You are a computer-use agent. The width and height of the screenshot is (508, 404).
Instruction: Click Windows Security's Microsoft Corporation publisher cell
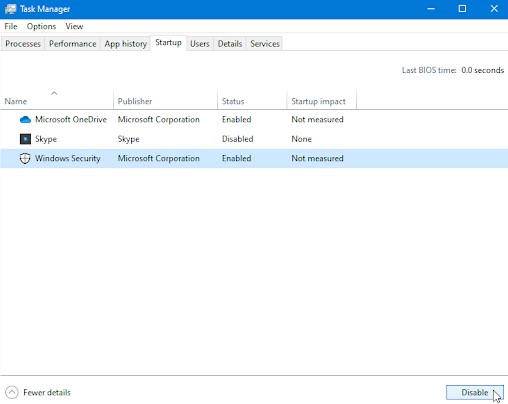point(159,158)
